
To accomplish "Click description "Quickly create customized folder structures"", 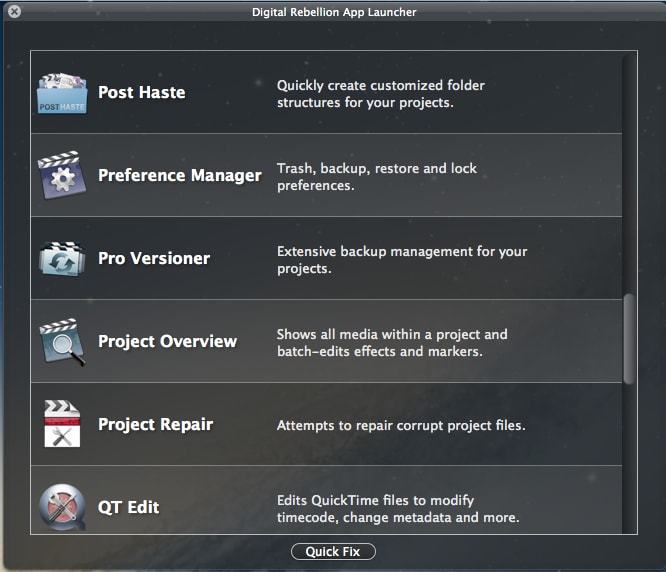I will click(x=381, y=94).
